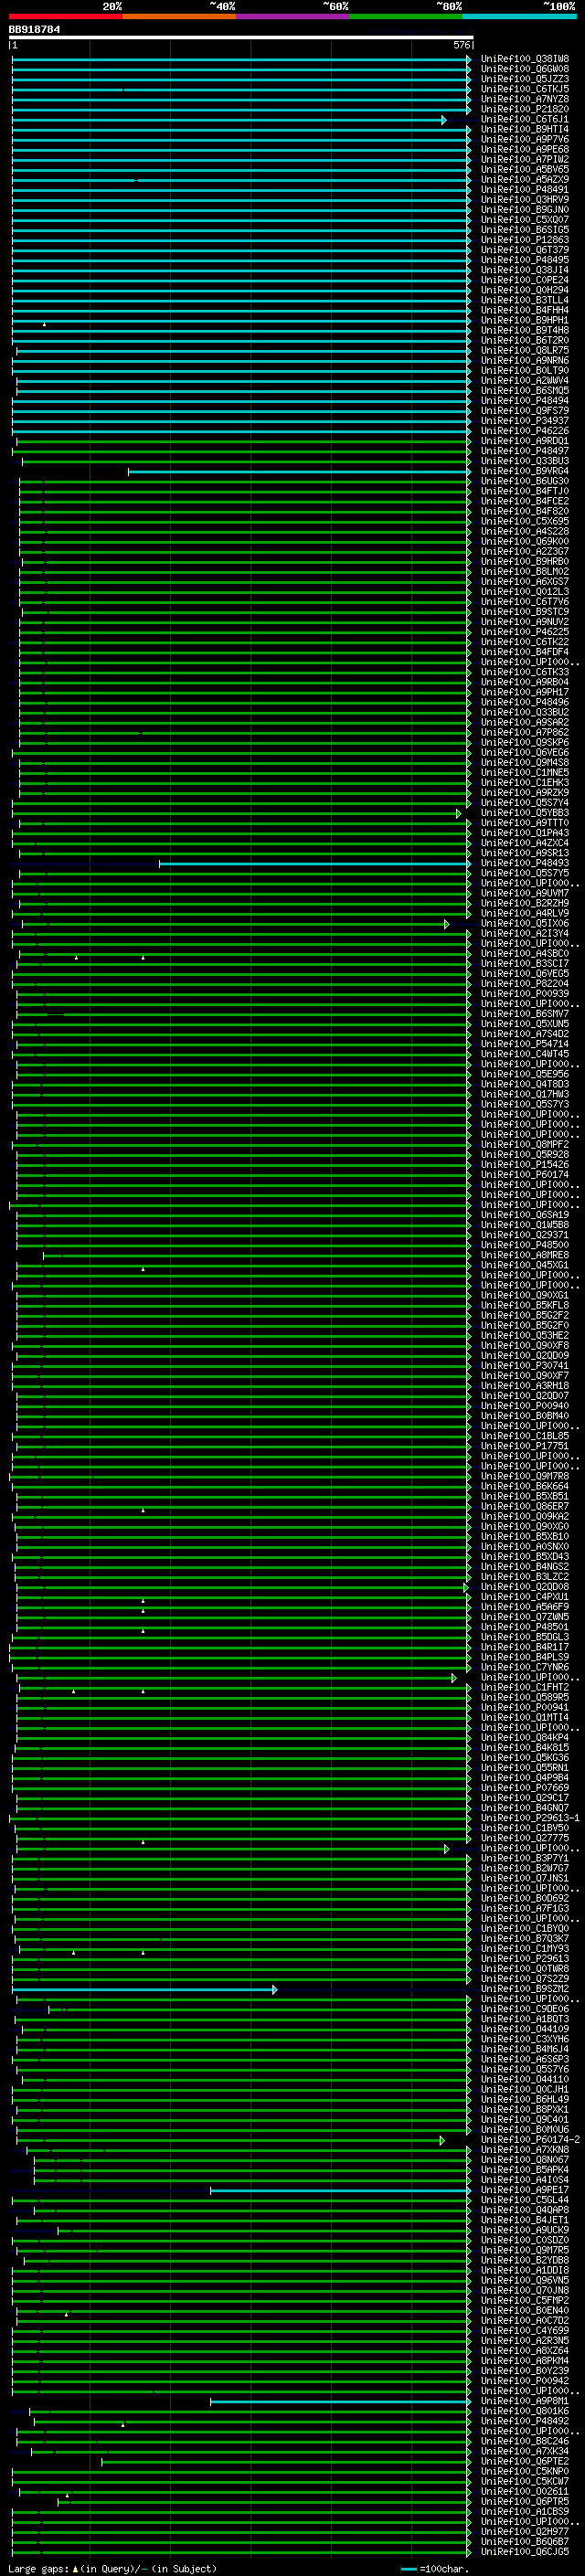This screenshot has height=2576, width=585.
Task: Click the gap marker on the UniRef100_Q45XG1 row
Action: pos(143,1269)
